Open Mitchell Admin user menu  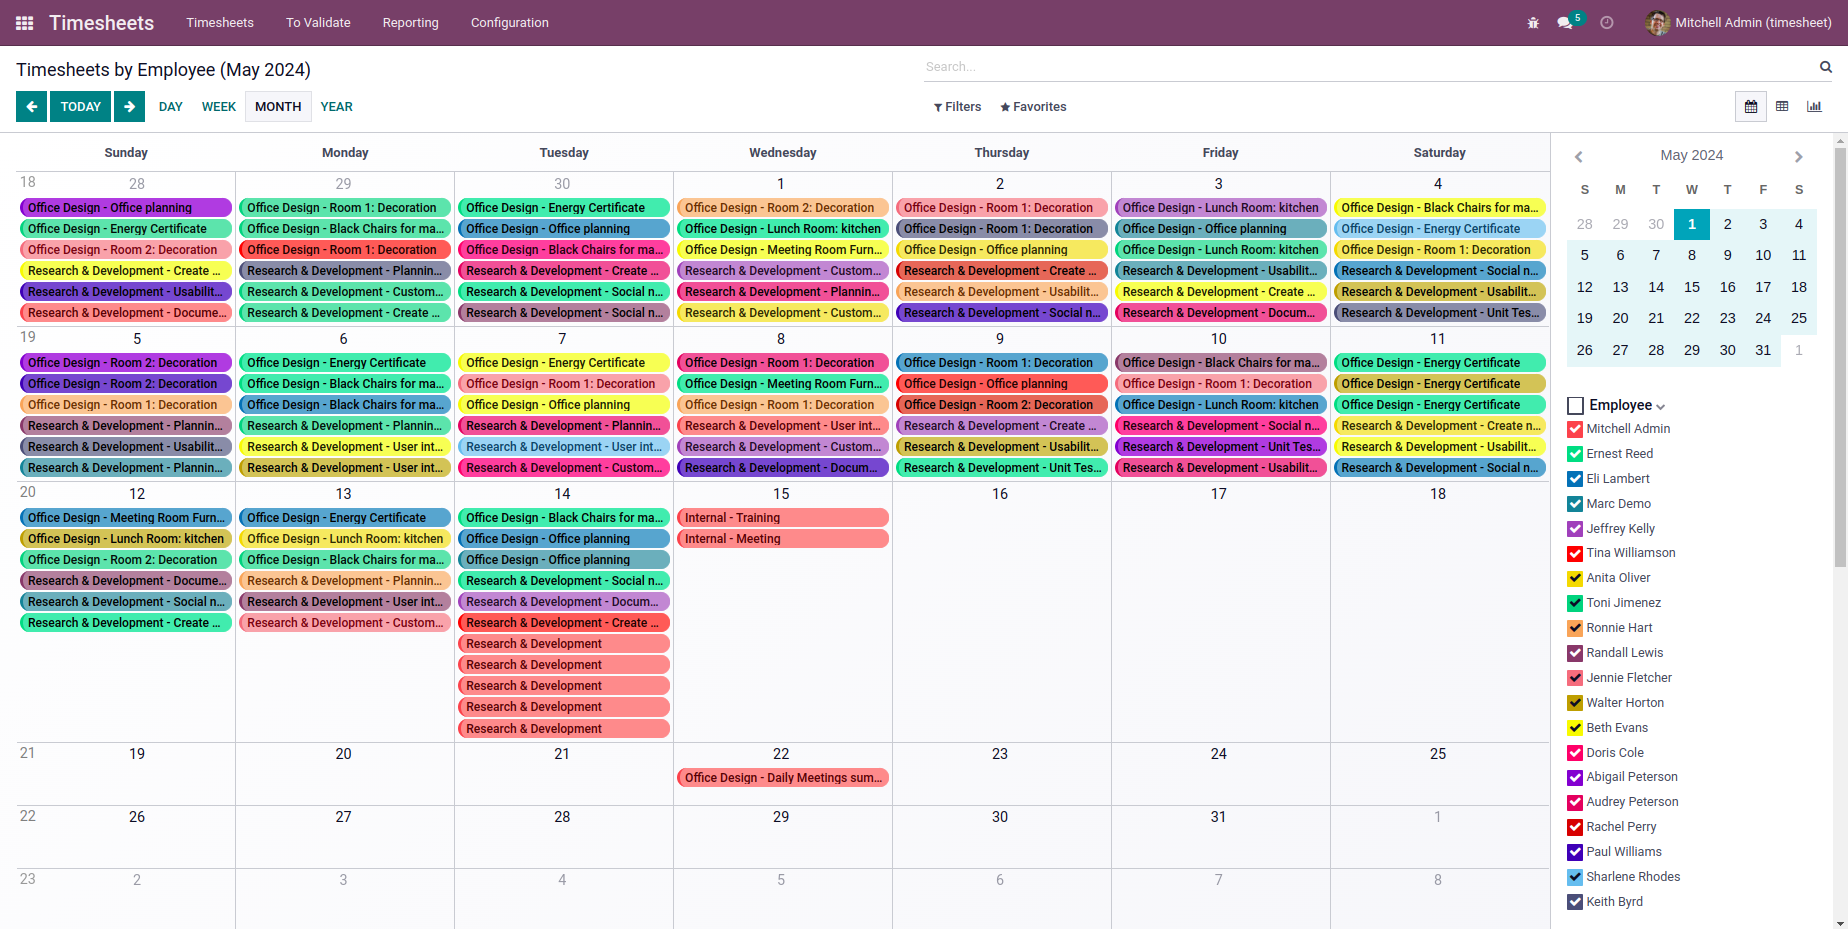(x=1739, y=23)
